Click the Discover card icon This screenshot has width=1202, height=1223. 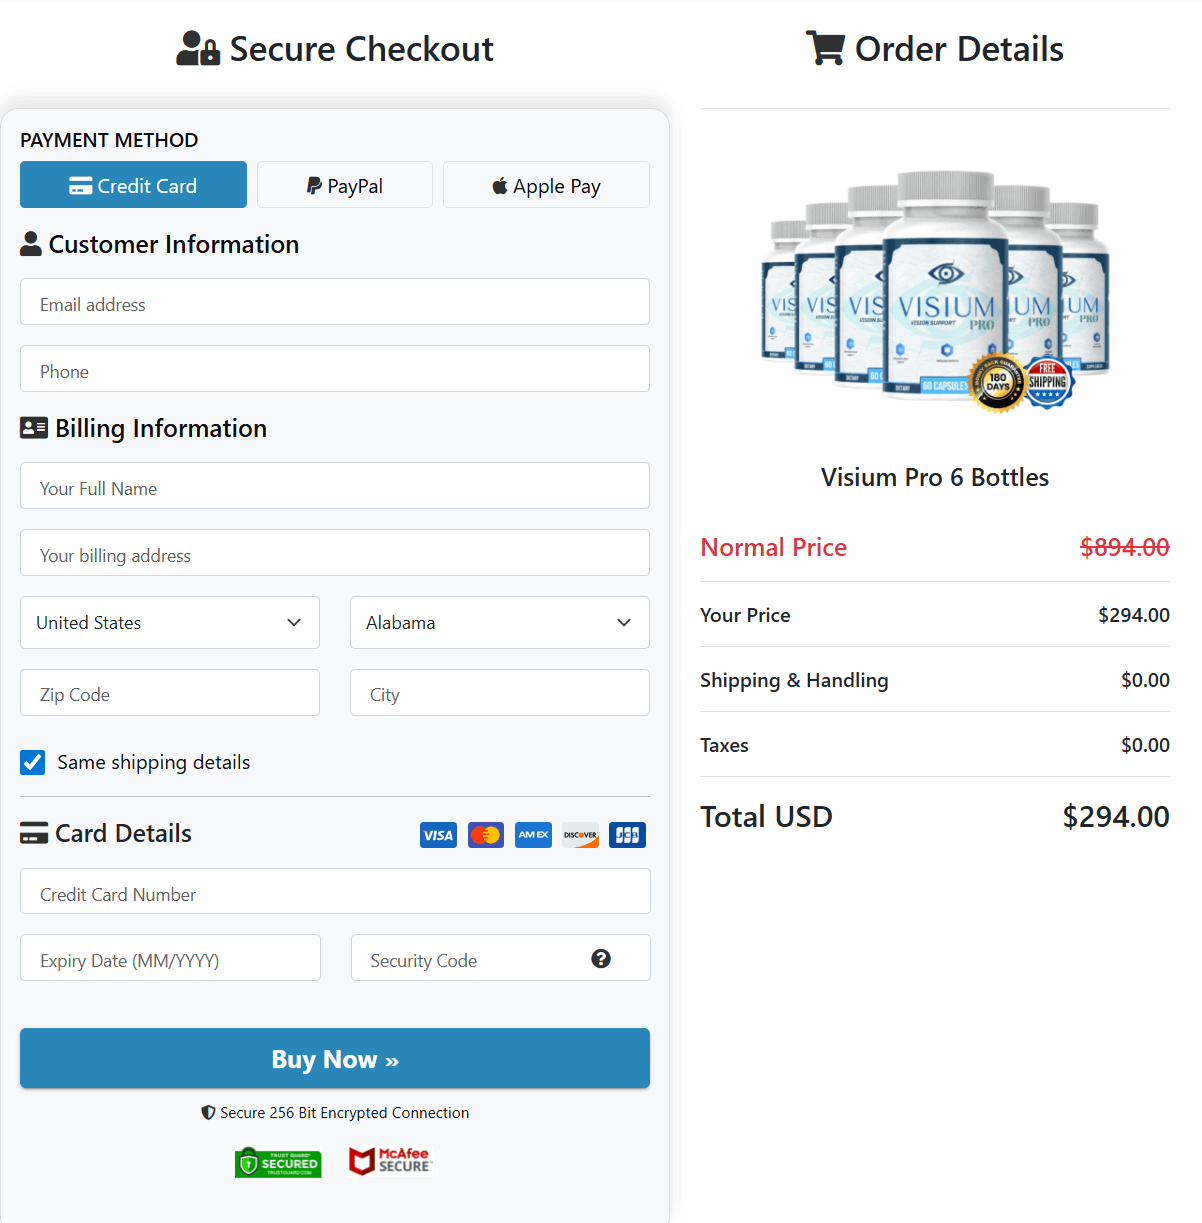(580, 835)
